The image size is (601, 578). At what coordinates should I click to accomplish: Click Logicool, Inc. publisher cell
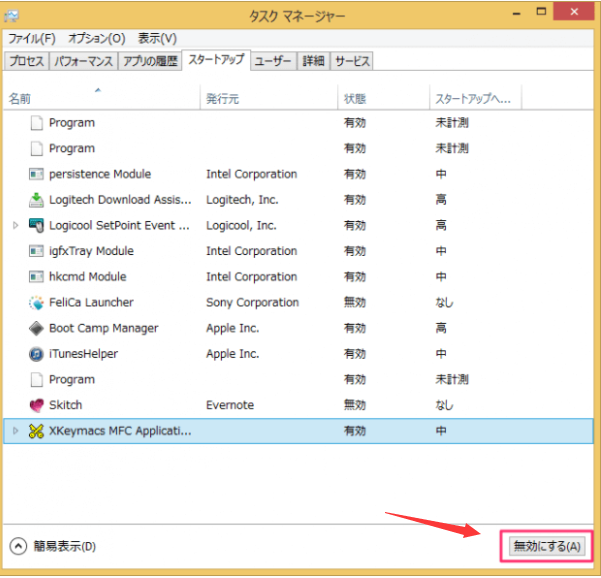(x=241, y=226)
